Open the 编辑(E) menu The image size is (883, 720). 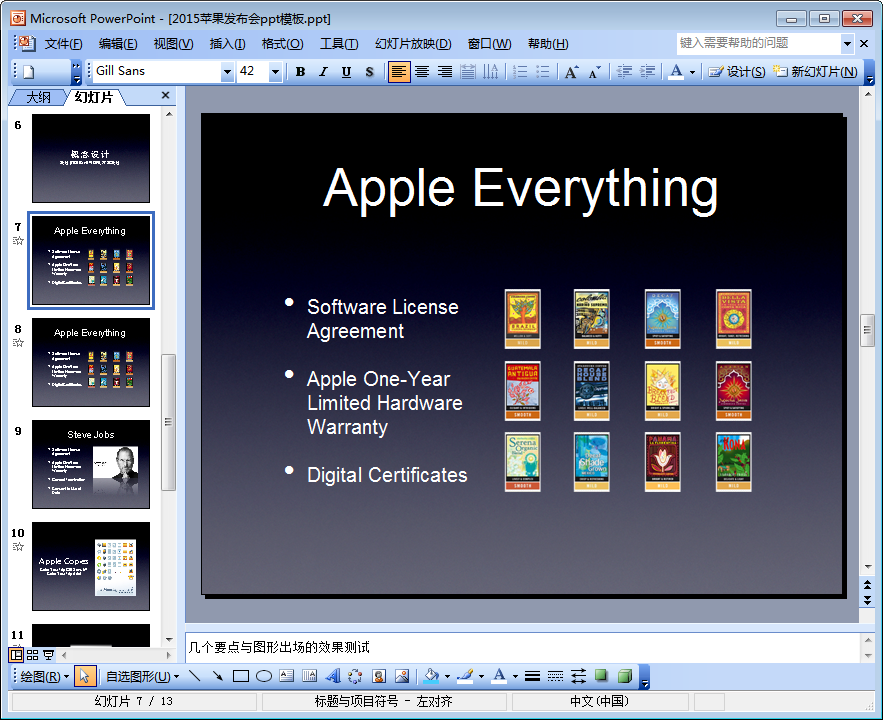[118, 44]
